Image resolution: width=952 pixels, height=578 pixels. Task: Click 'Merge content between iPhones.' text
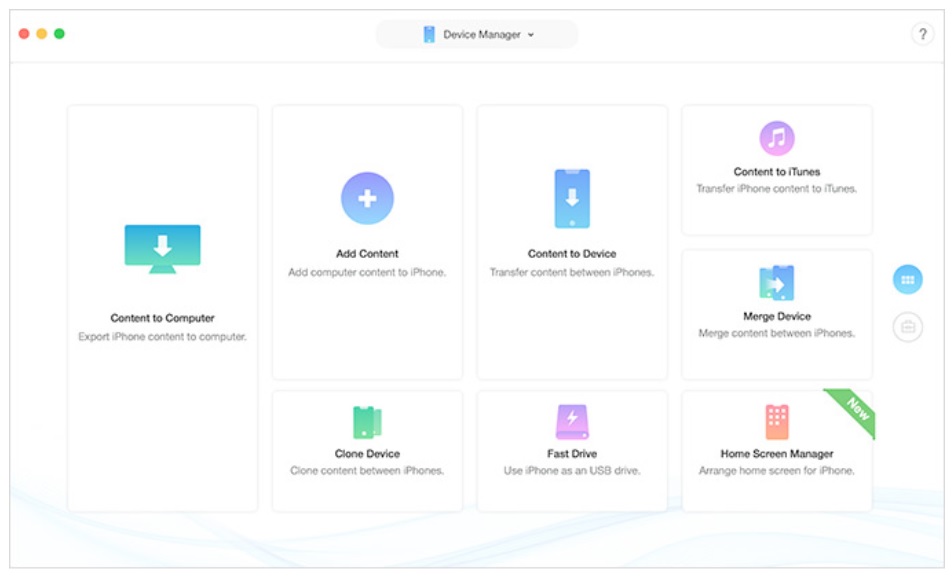[x=777, y=333]
